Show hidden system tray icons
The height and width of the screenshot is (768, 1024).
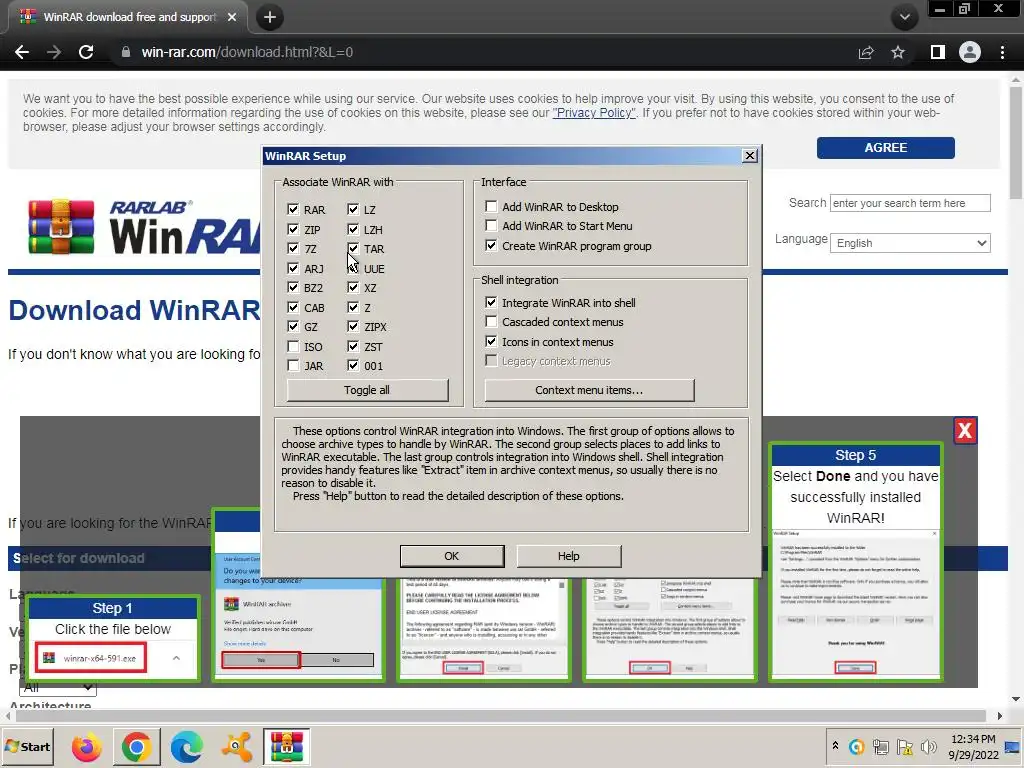835,746
